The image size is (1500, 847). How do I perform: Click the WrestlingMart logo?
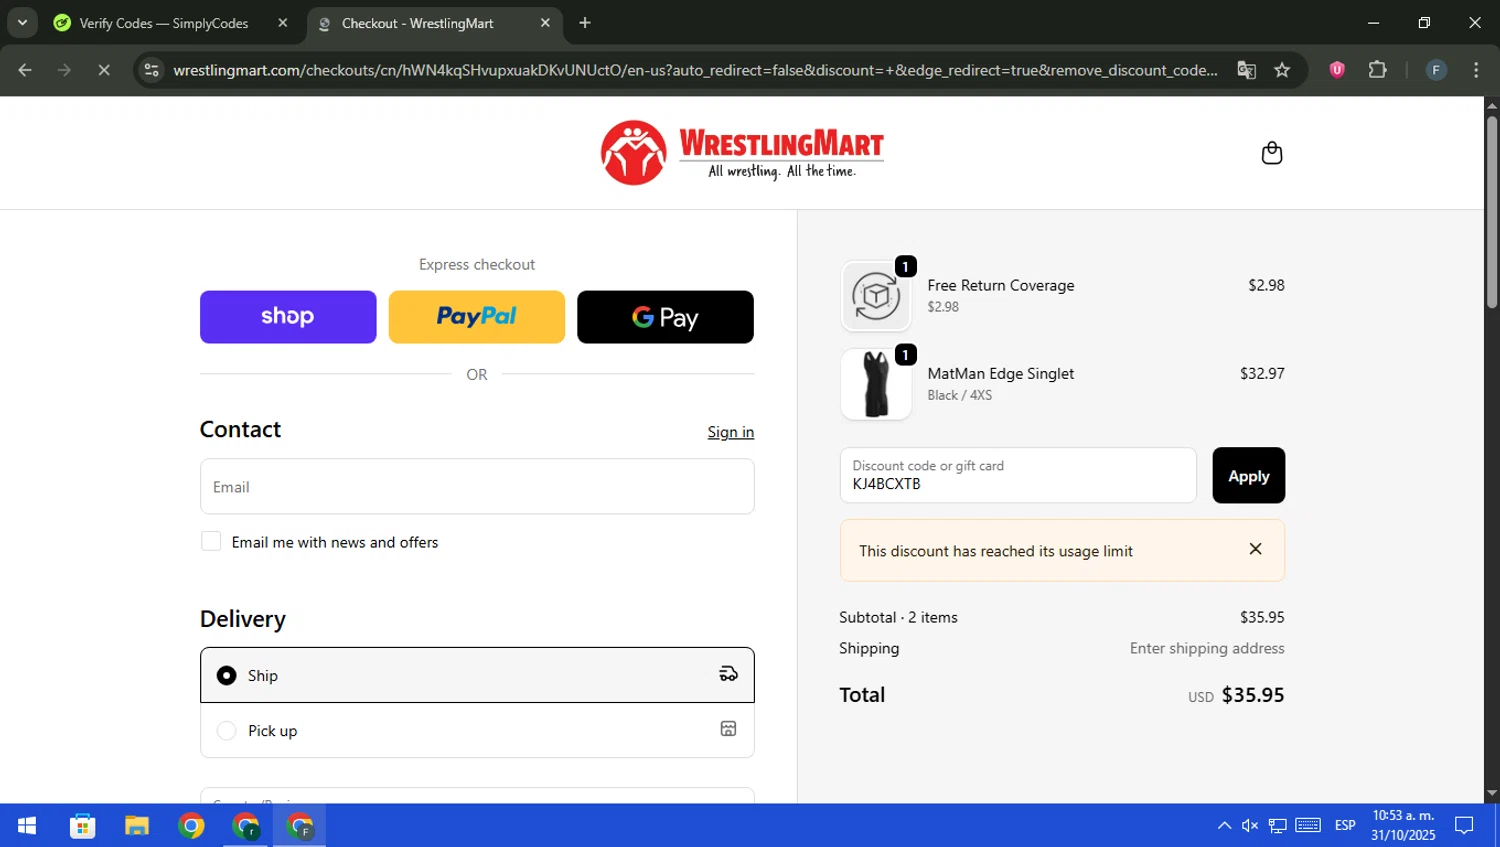pyautogui.click(x=742, y=153)
